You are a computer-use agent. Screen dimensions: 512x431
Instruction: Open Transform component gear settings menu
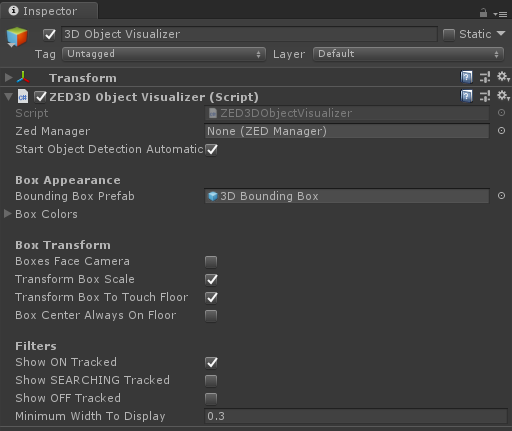coord(503,77)
